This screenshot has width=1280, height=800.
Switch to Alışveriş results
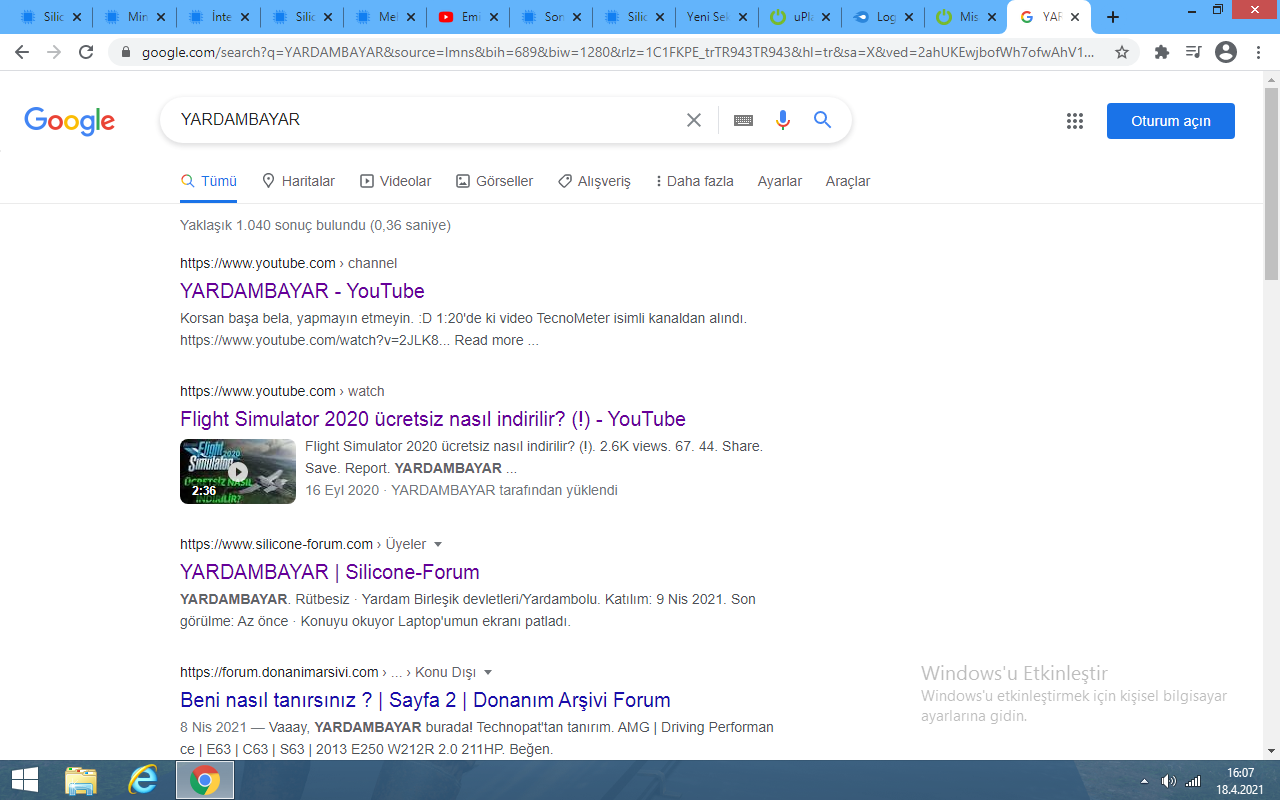point(594,181)
